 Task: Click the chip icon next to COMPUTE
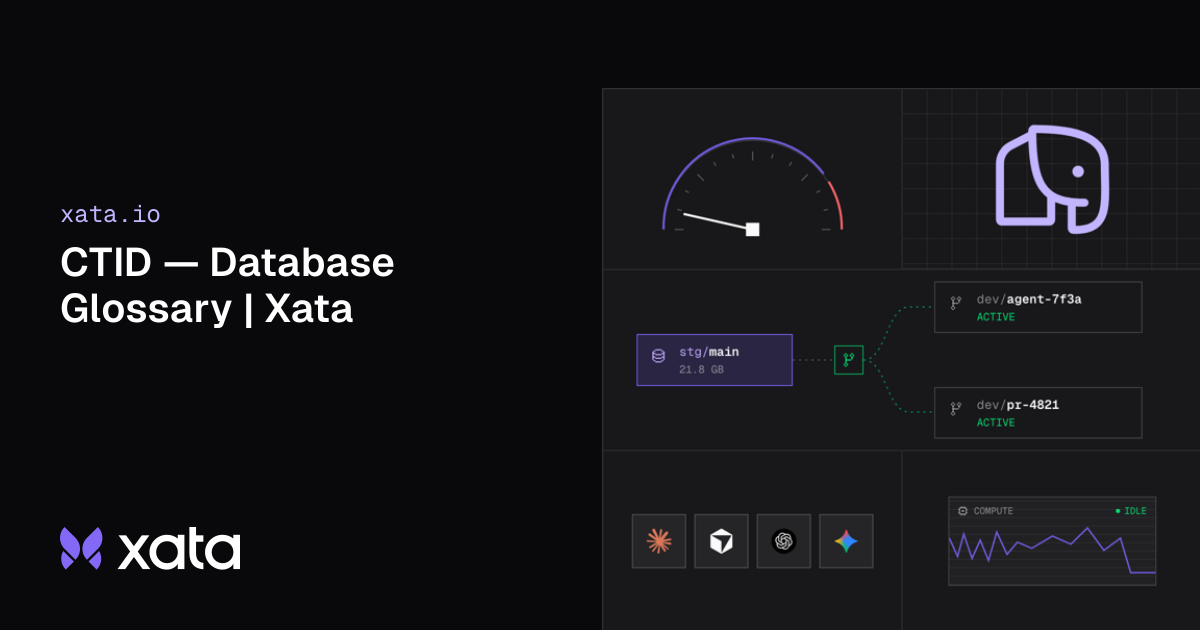coord(963,511)
